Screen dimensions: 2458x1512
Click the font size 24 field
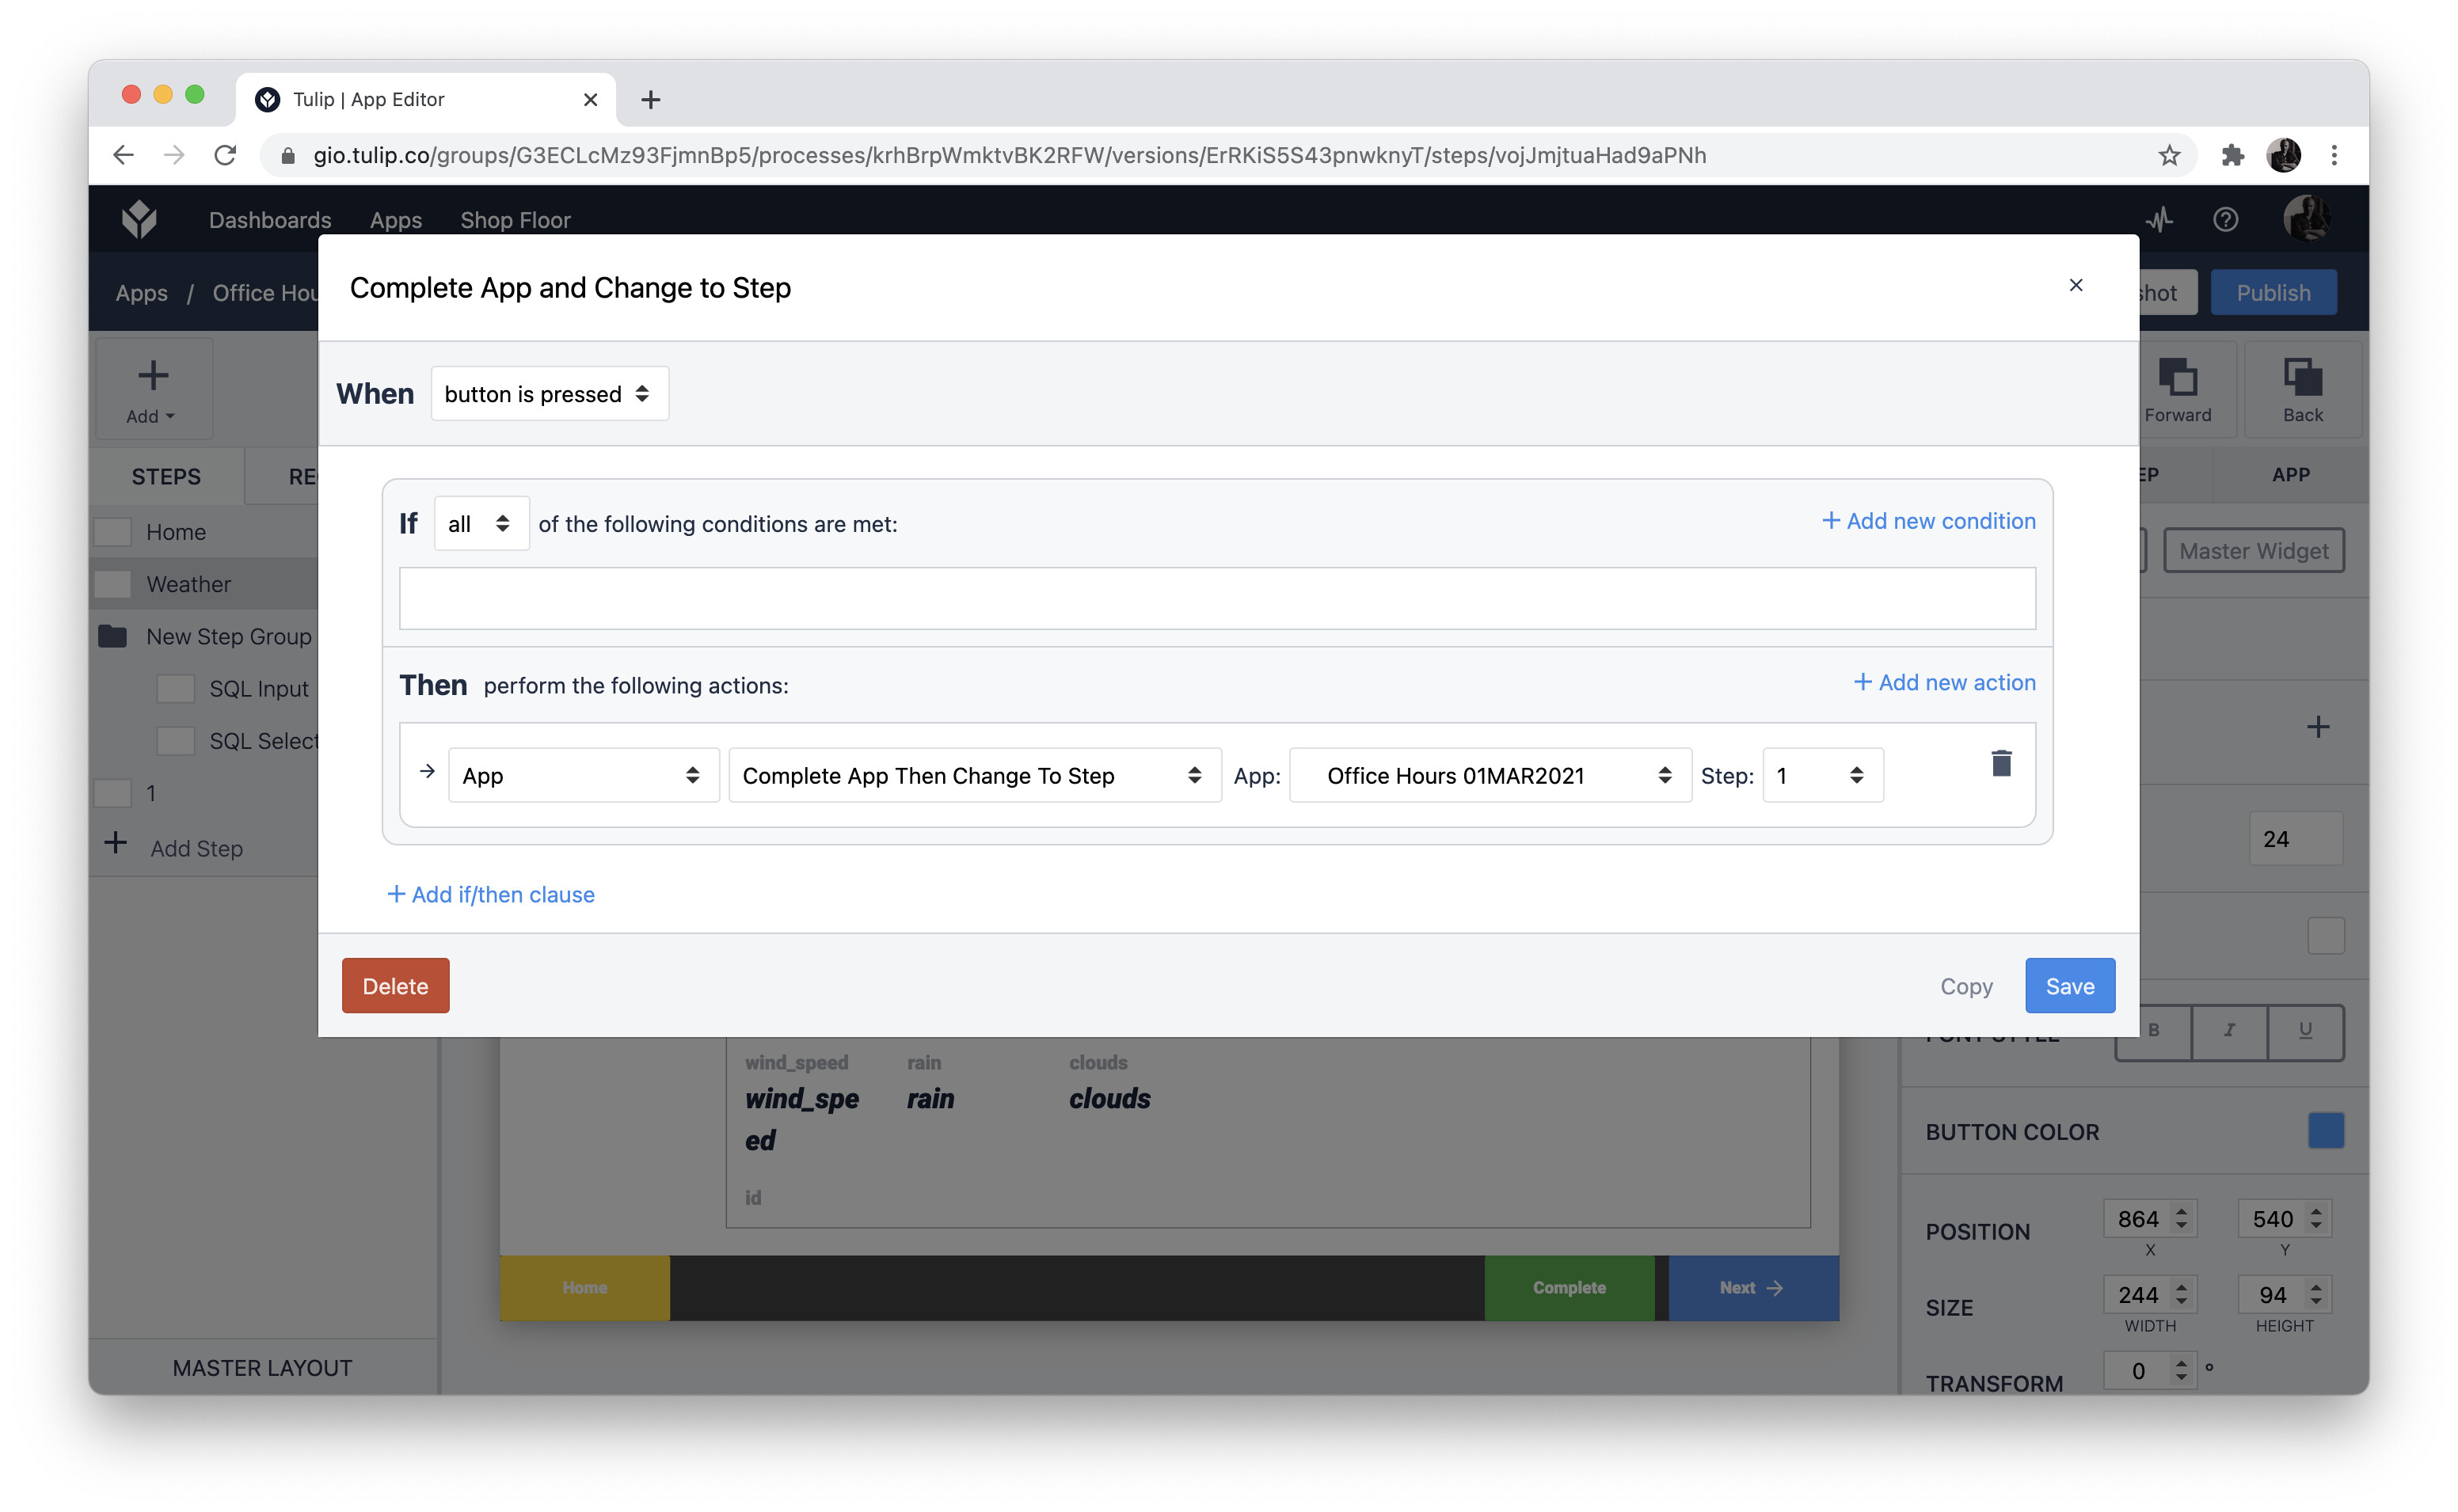click(2295, 838)
